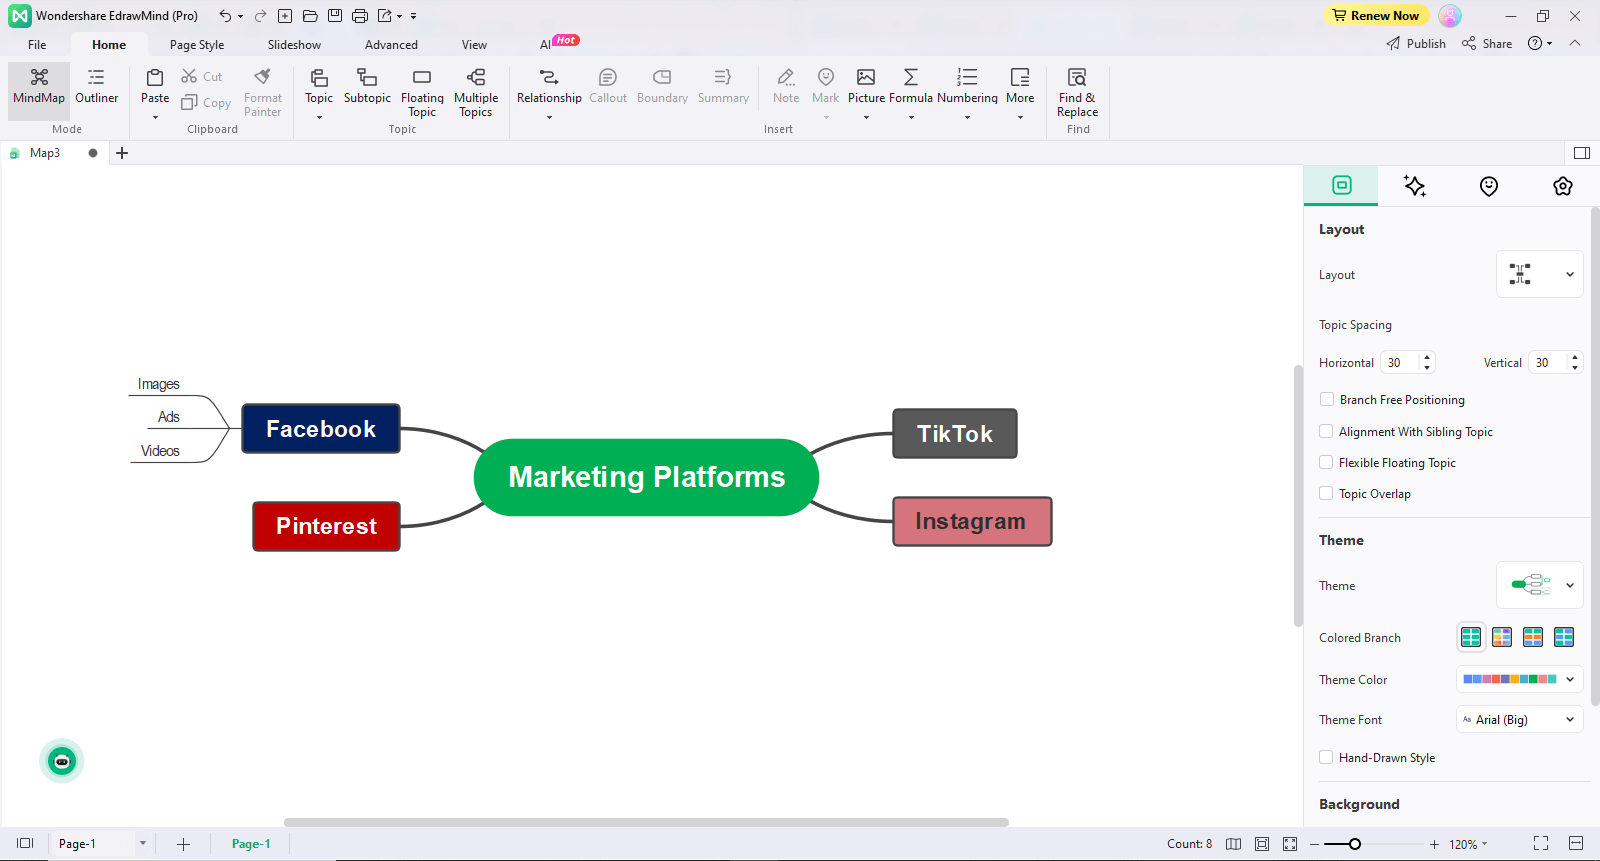This screenshot has height=861, width=1600.
Task: Expand the Paste options arrow
Action: [x=155, y=118]
